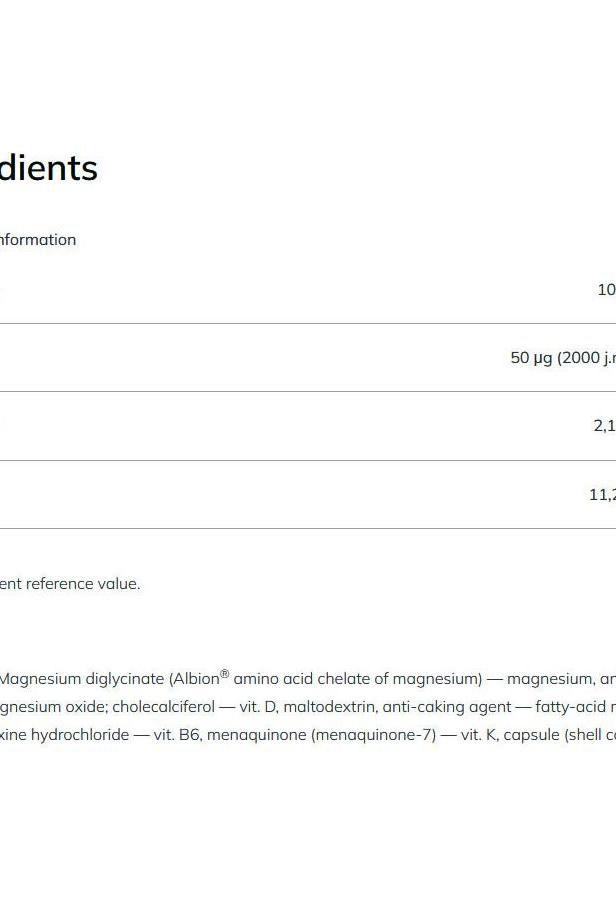Screen dimensions: 616x924
Task: Click the value starting with 10 in first row
Action: (606, 290)
